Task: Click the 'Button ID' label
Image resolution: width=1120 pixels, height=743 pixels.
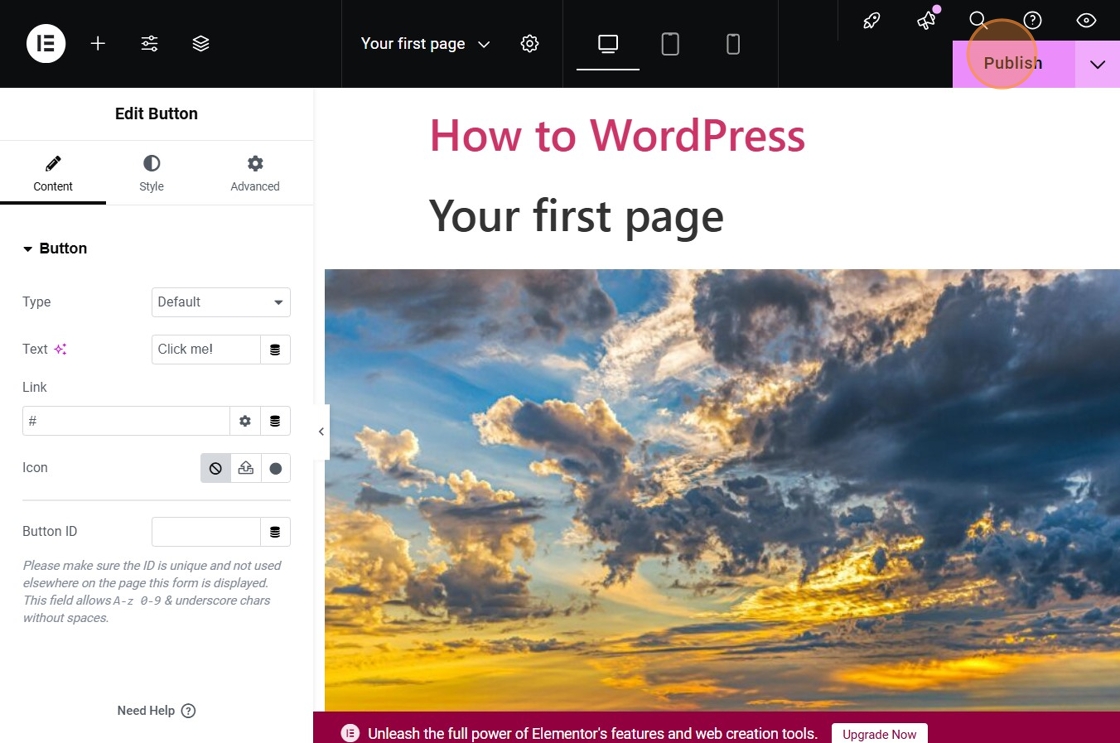Action: click(x=50, y=532)
